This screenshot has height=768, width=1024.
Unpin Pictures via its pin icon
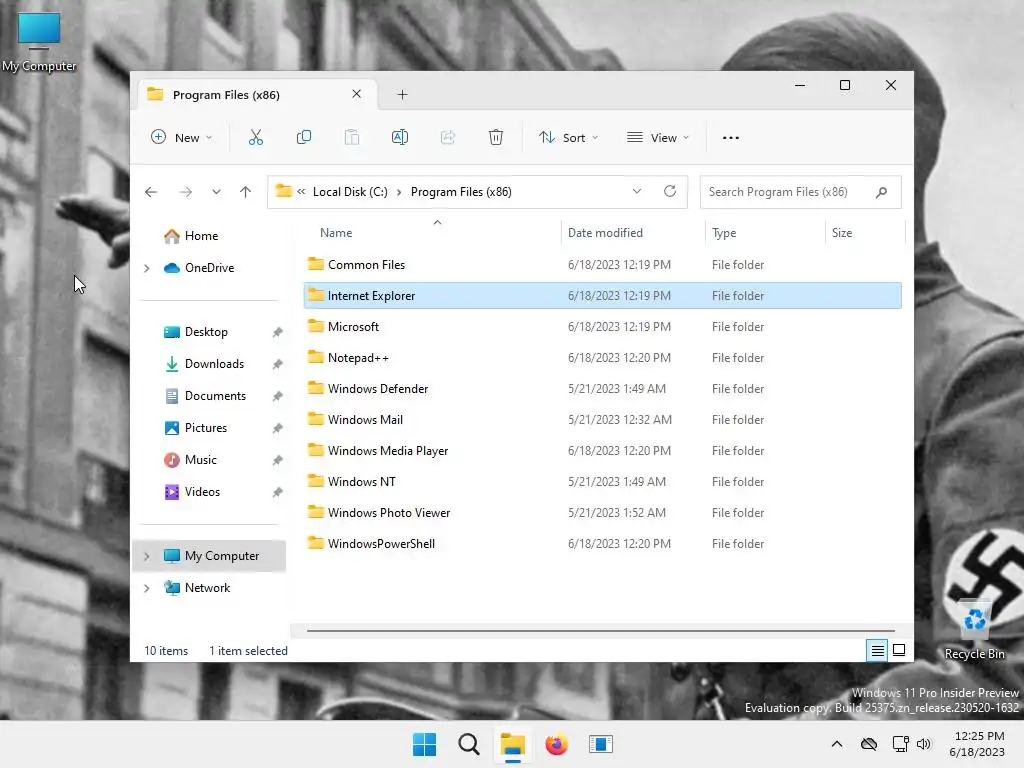(278, 428)
